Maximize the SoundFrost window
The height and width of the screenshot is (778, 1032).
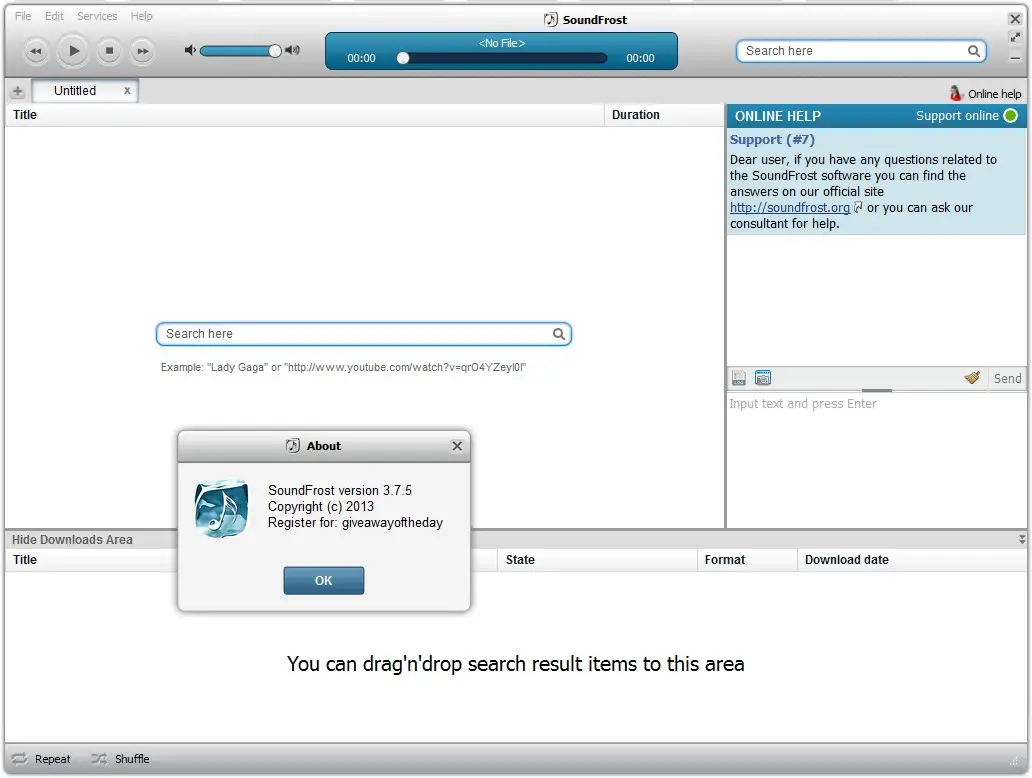(1015, 38)
